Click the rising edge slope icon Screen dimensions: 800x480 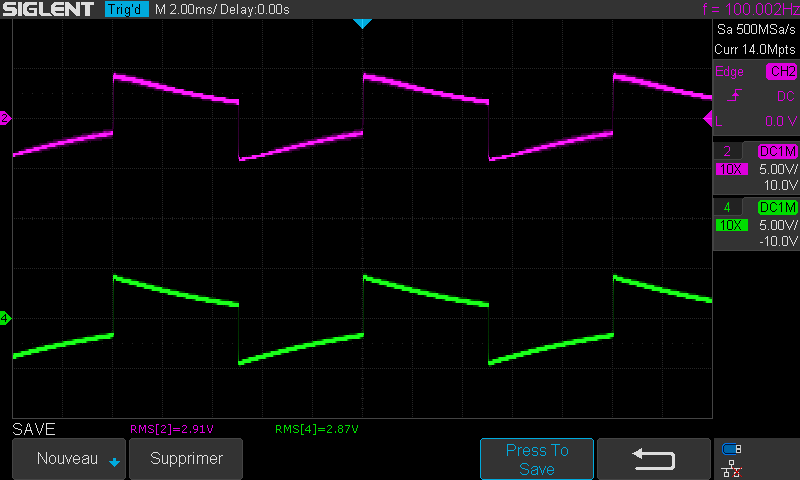point(734,95)
